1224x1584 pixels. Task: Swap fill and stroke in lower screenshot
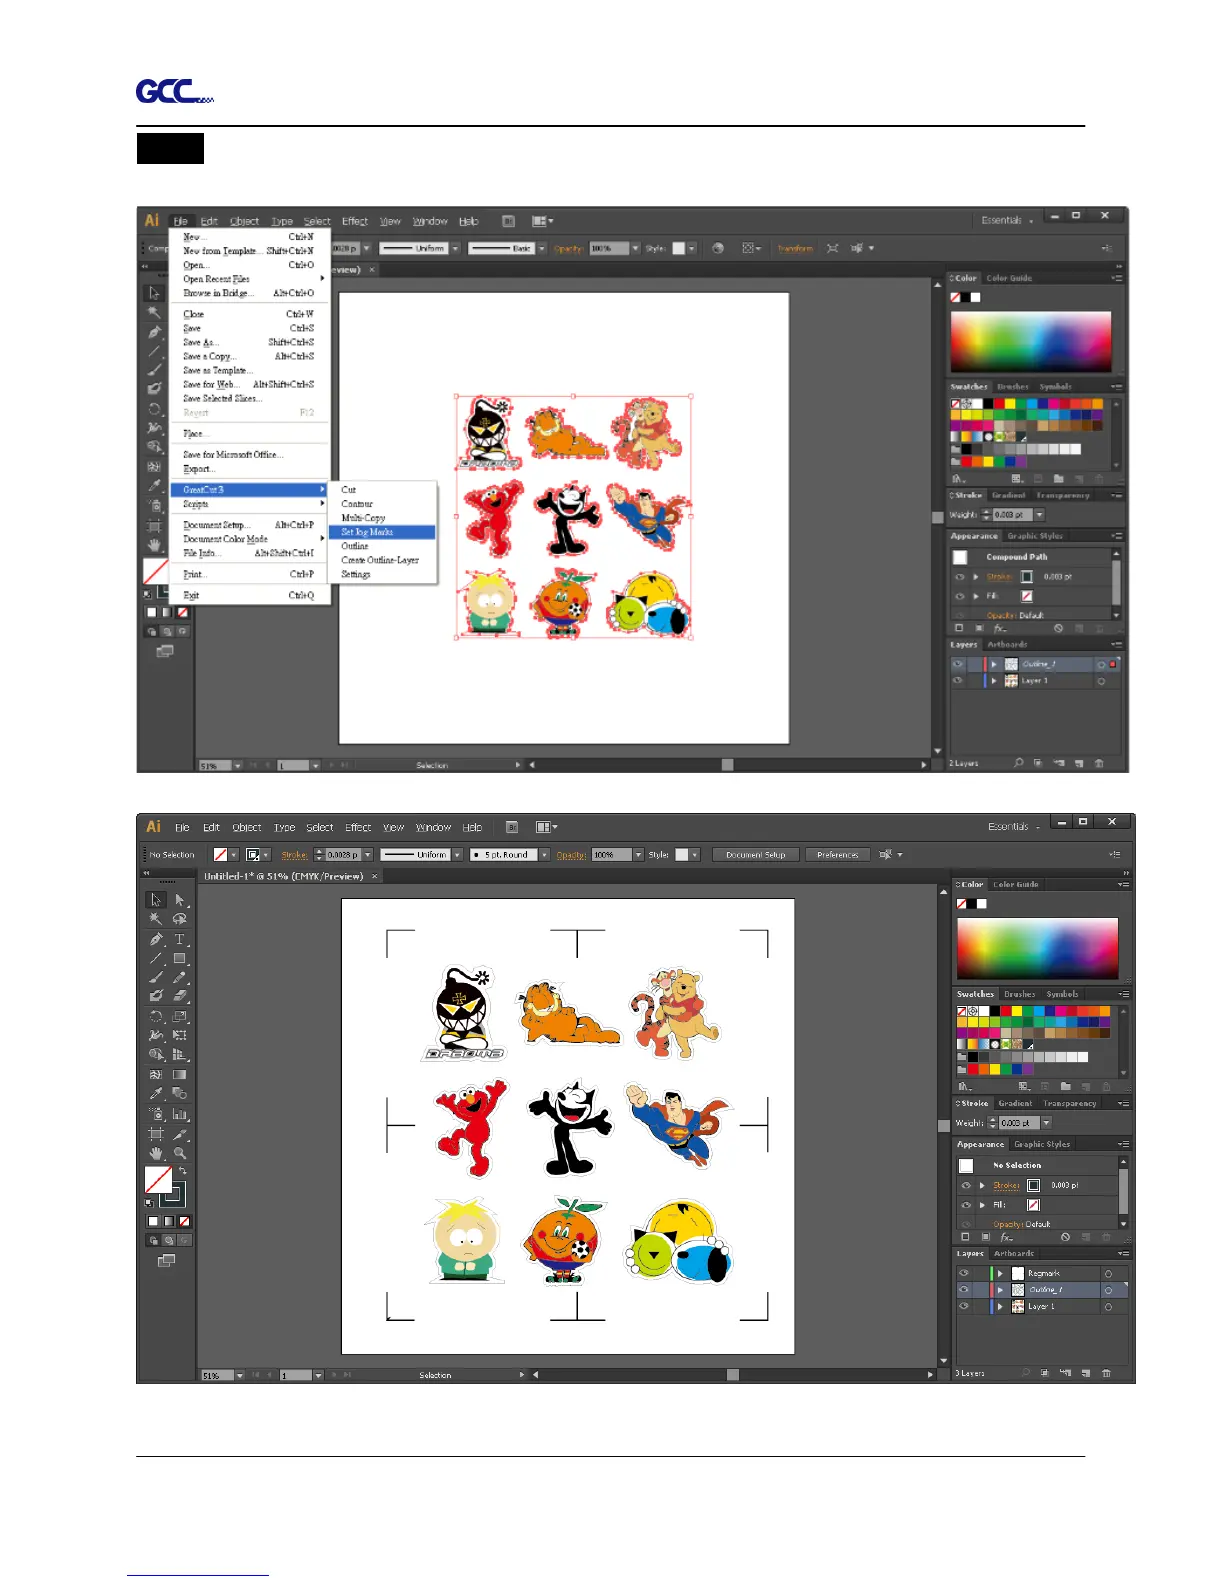coord(182,1171)
